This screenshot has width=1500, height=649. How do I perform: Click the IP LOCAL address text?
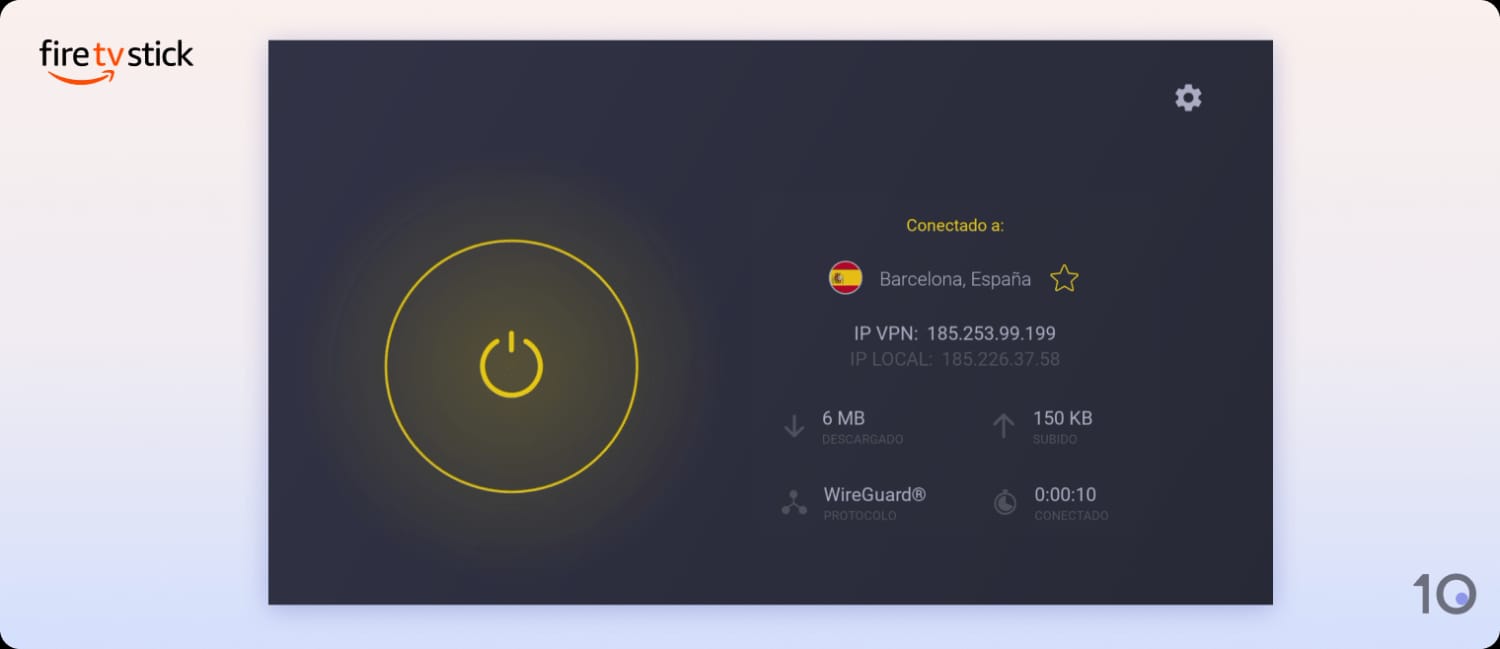pos(955,359)
